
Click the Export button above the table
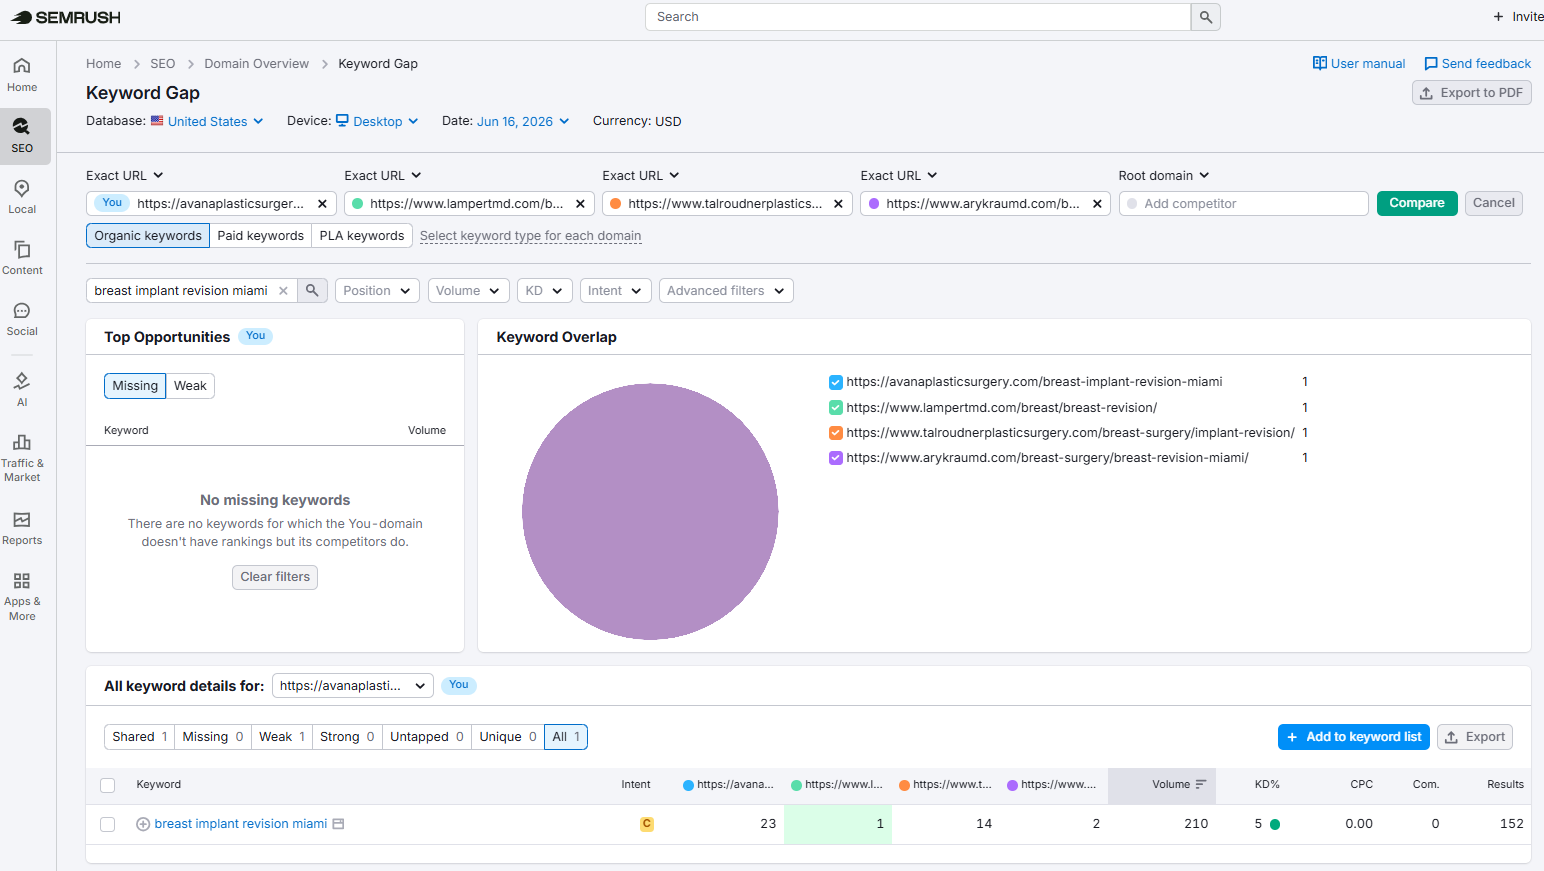[x=1475, y=737]
